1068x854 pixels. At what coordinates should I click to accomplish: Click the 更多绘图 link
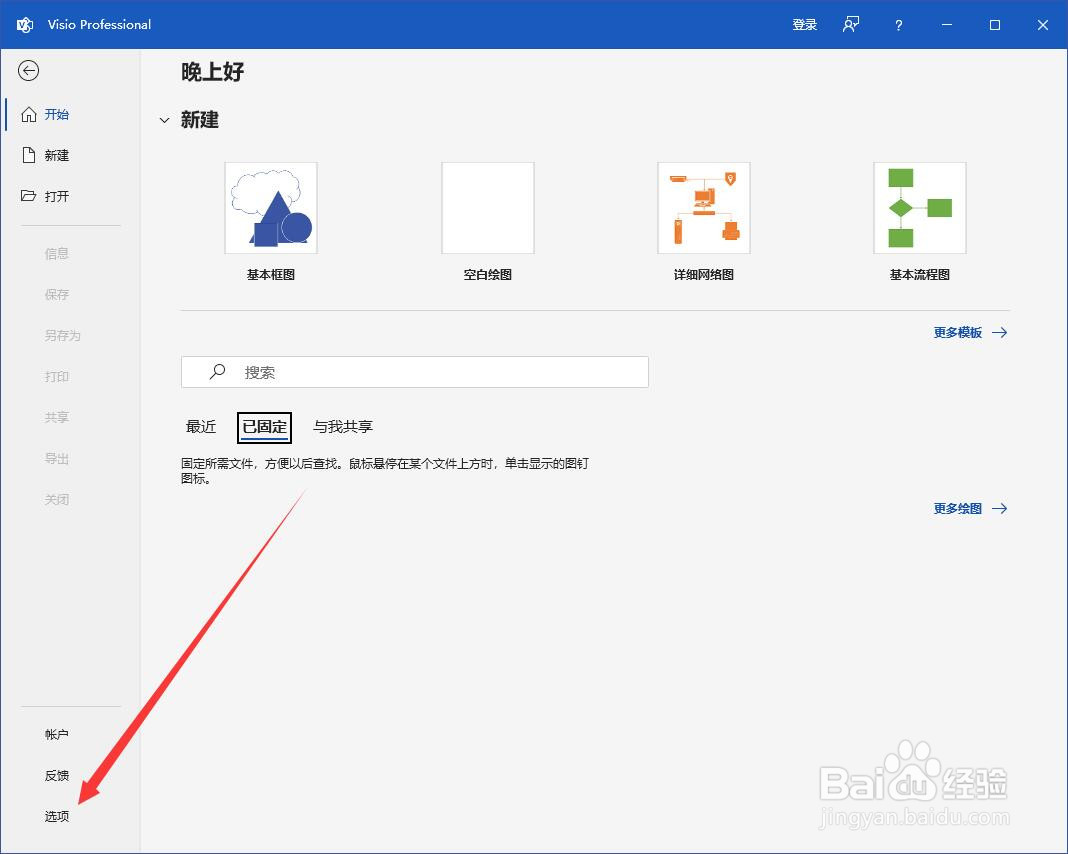pos(958,509)
